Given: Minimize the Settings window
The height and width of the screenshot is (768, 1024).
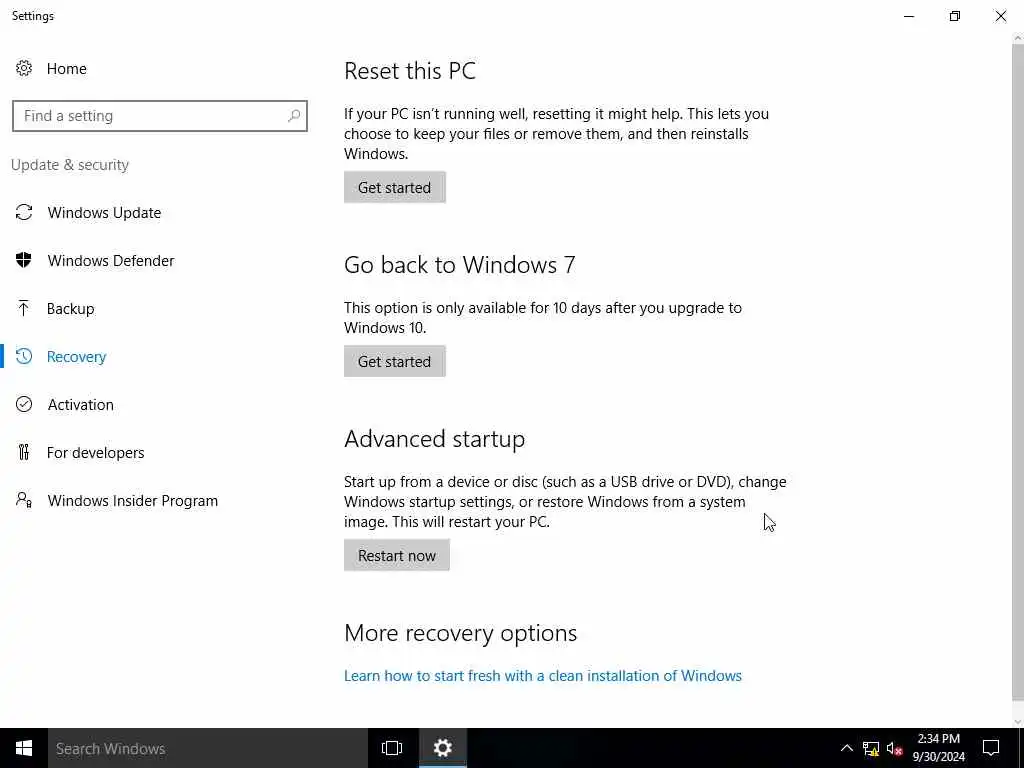Looking at the screenshot, I should [x=908, y=16].
